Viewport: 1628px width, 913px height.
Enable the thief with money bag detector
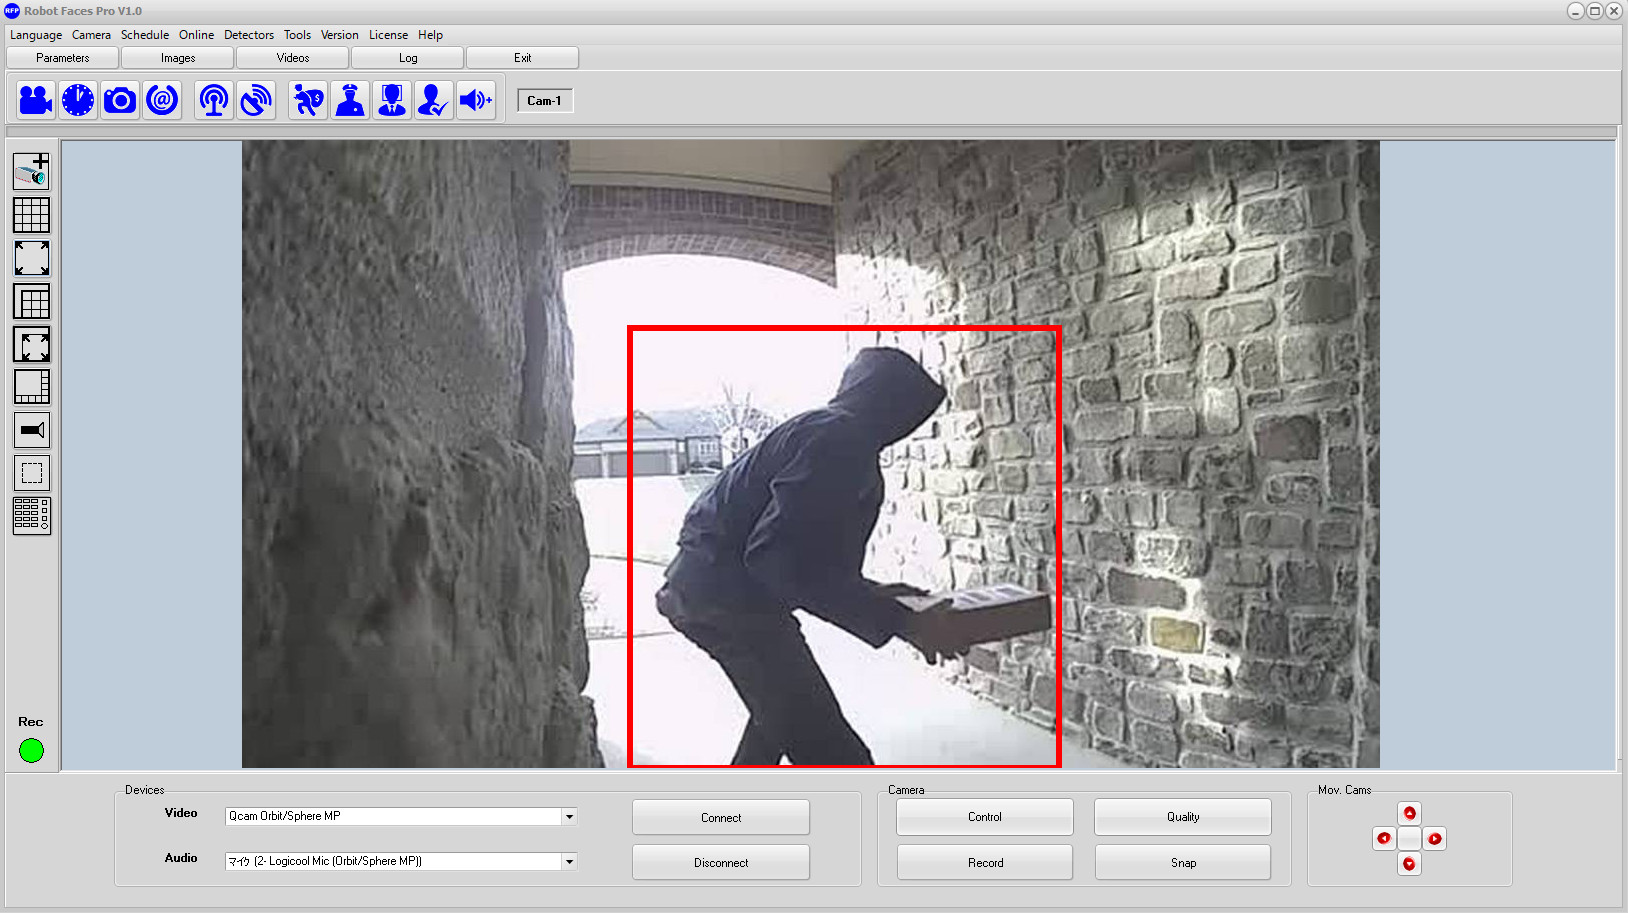click(308, 100)
